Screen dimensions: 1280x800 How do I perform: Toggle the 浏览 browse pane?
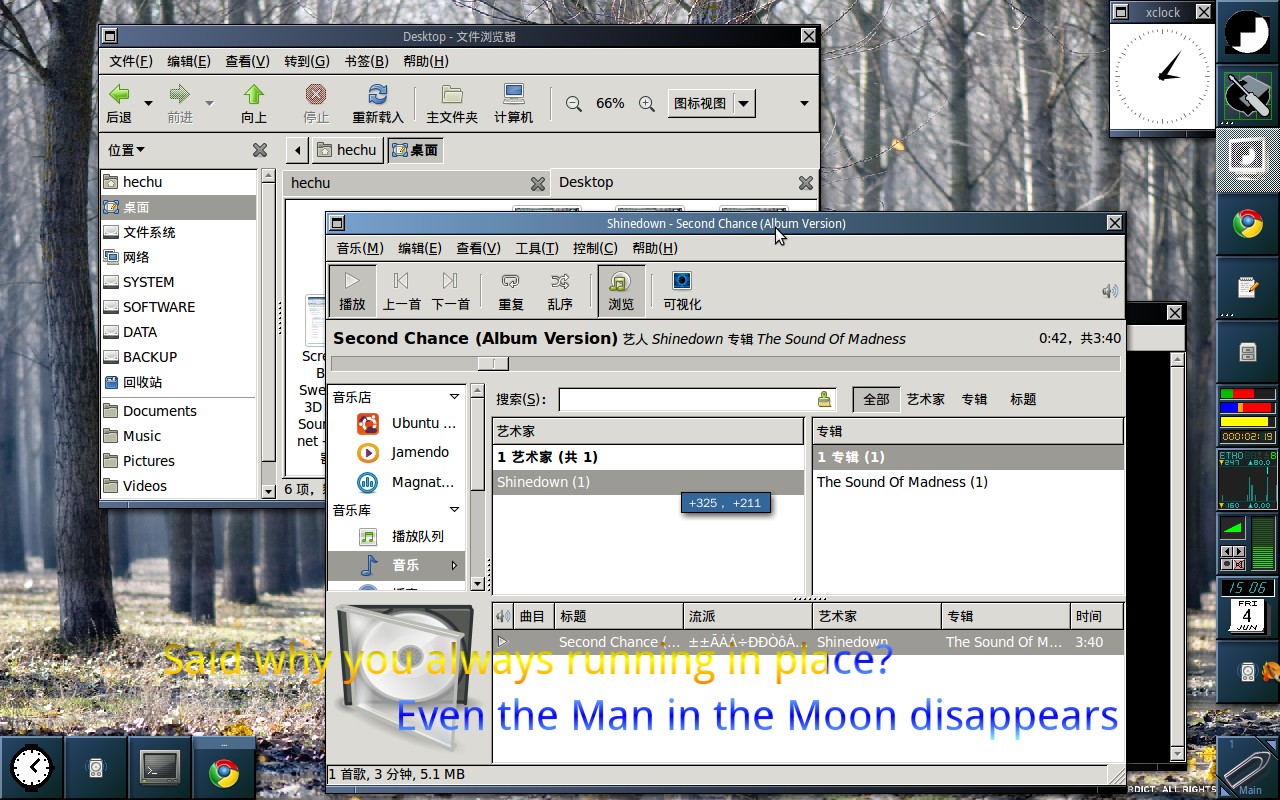coord(621,291)
